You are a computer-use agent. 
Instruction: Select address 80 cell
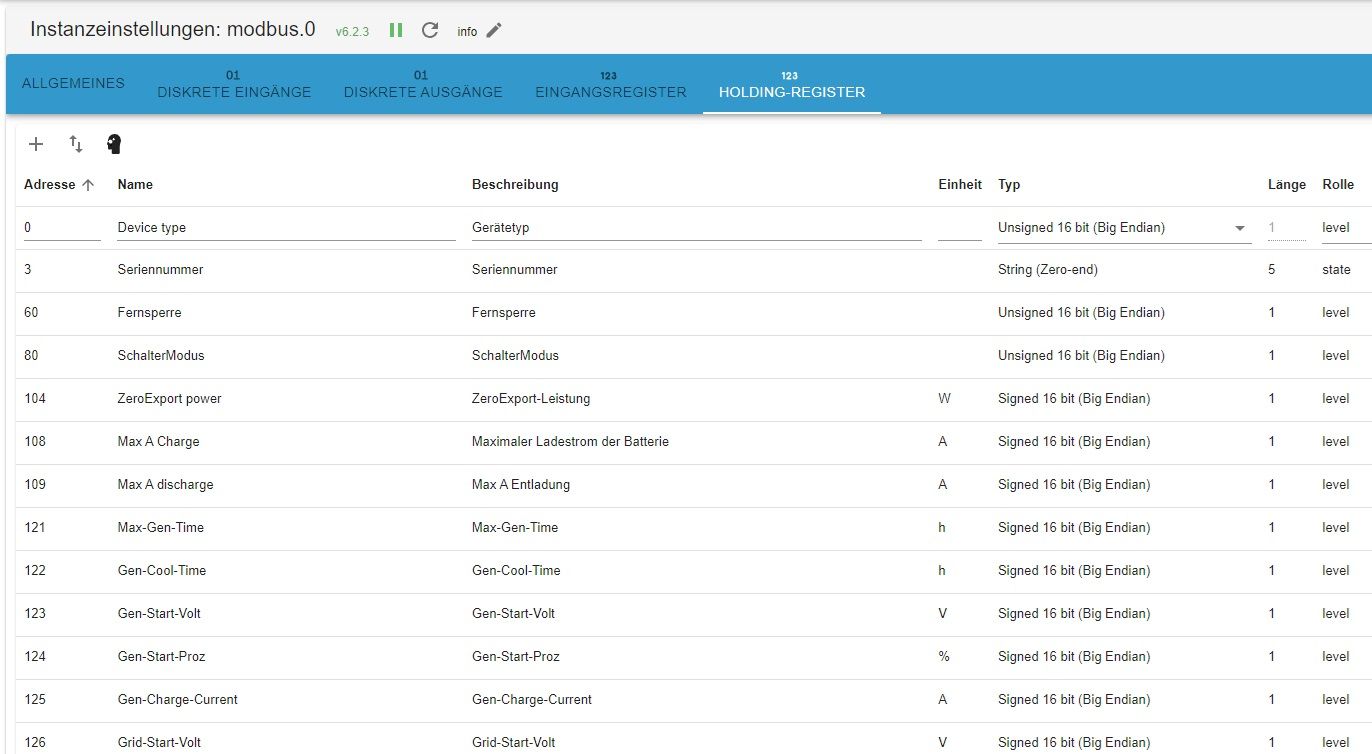point(31,356)
